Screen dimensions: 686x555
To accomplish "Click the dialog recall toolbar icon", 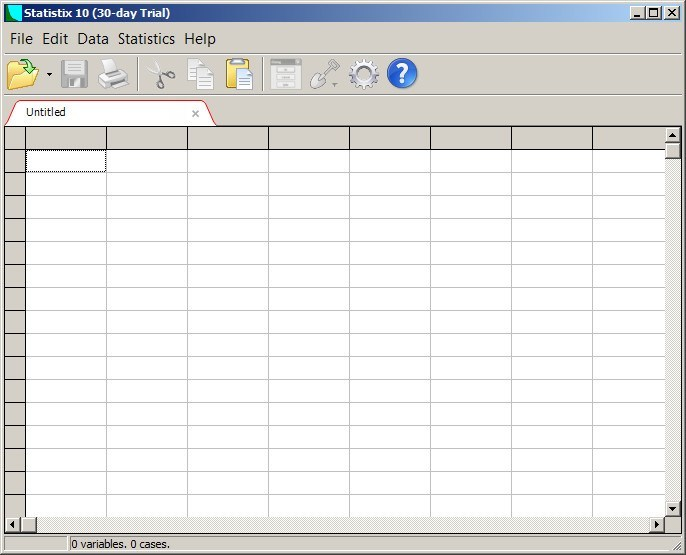I will tap(286, 74).
